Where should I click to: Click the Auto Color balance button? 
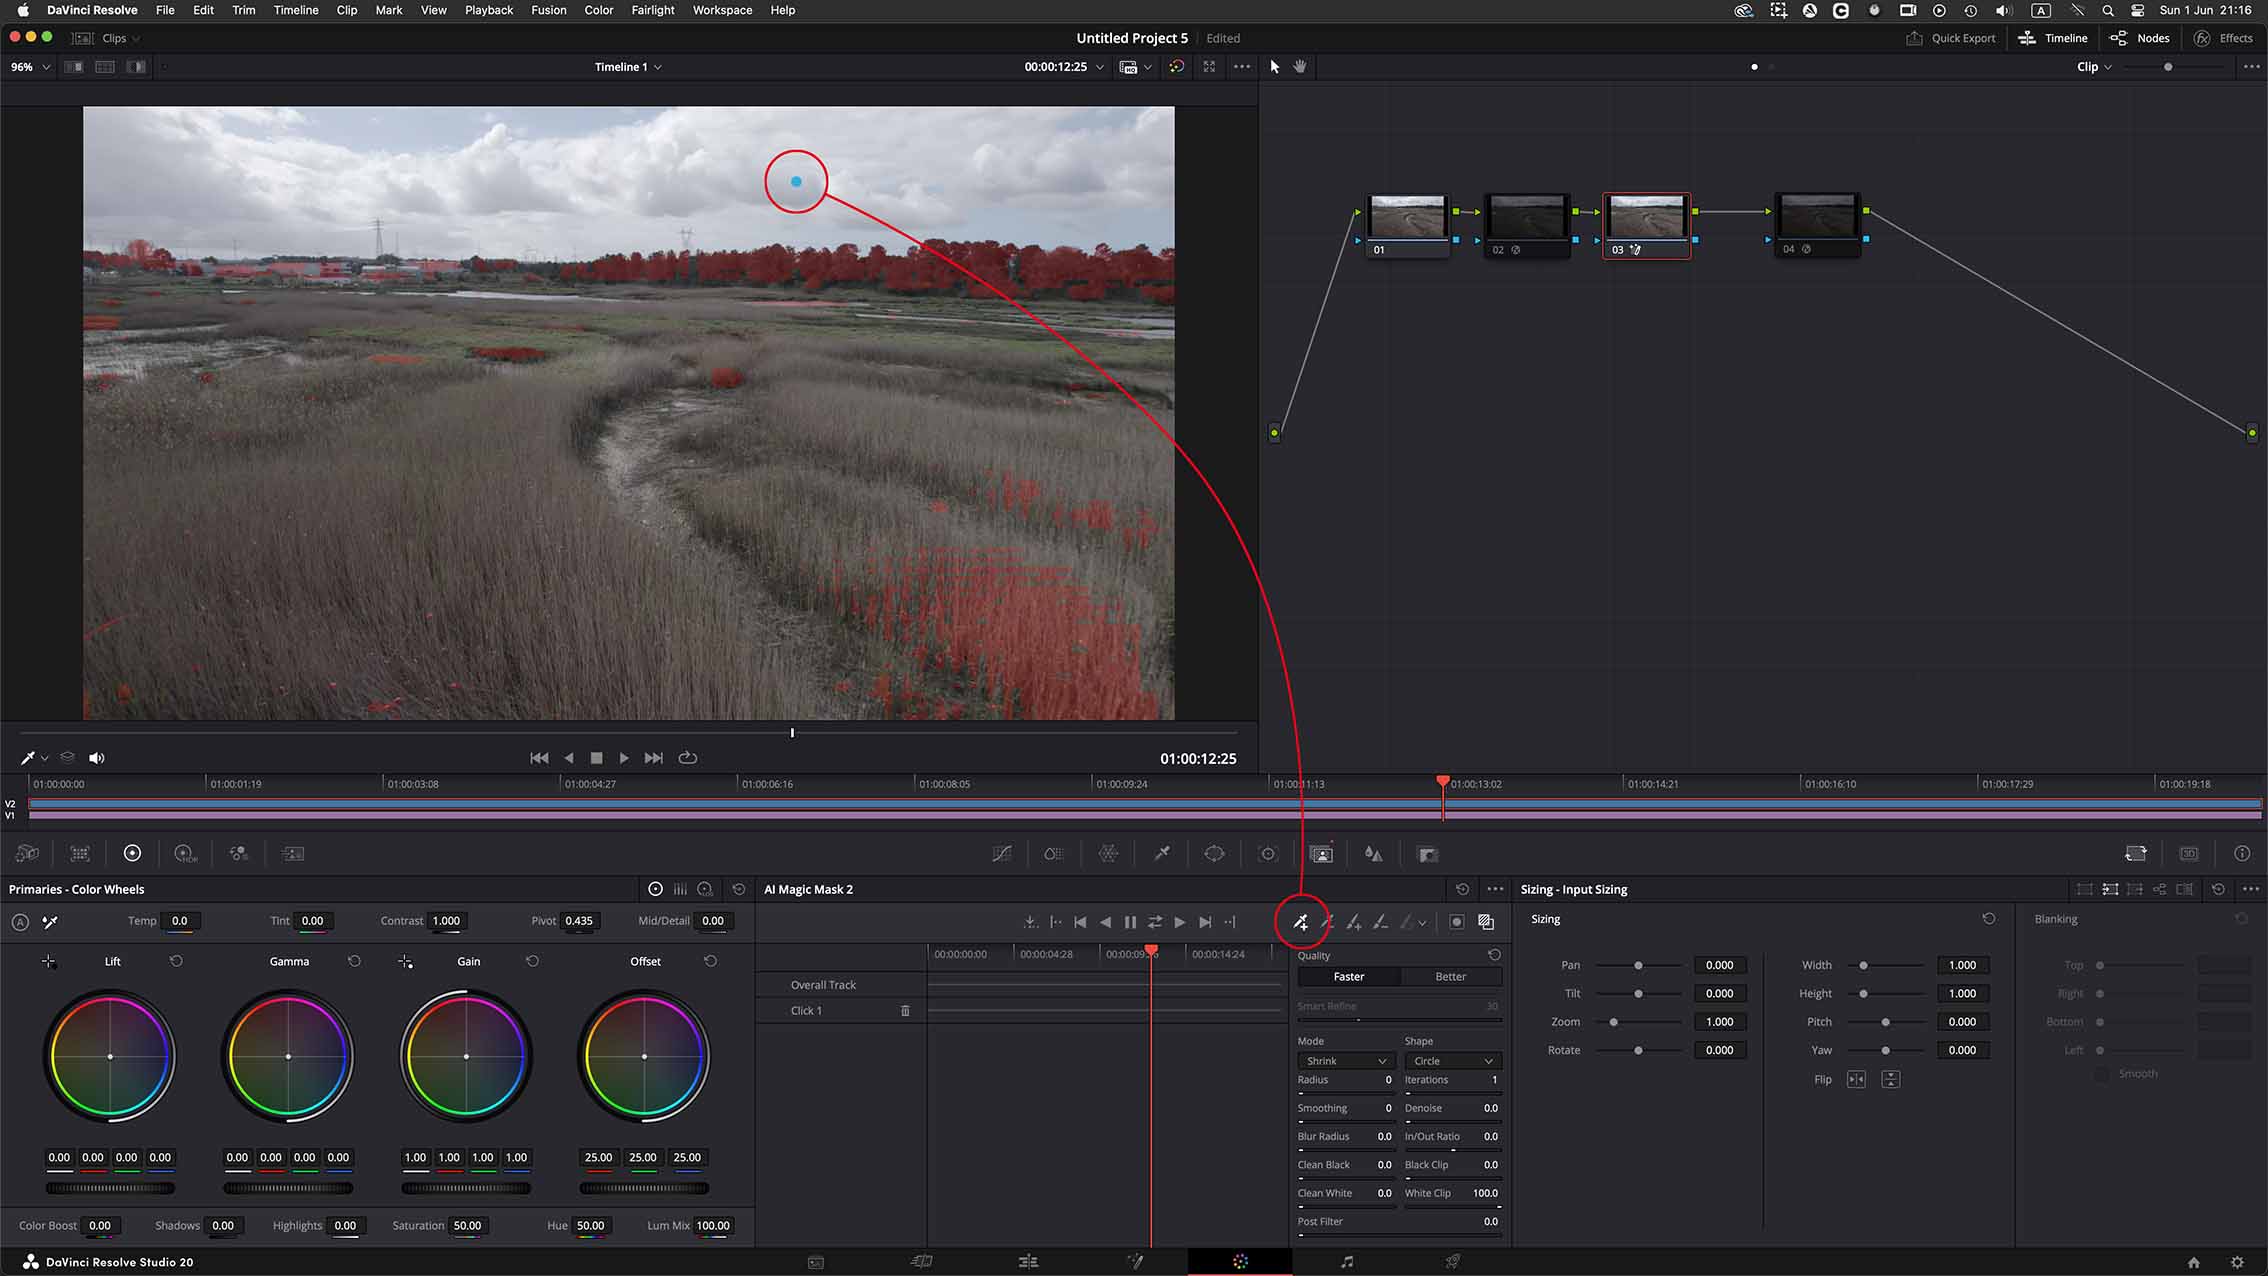click(20, 922)
